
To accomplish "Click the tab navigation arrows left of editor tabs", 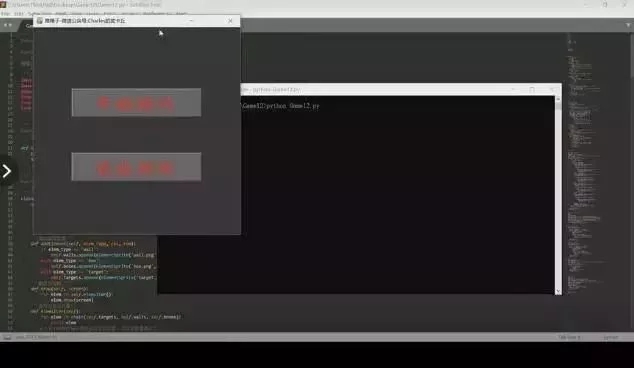I will click(x=8, y=25).
